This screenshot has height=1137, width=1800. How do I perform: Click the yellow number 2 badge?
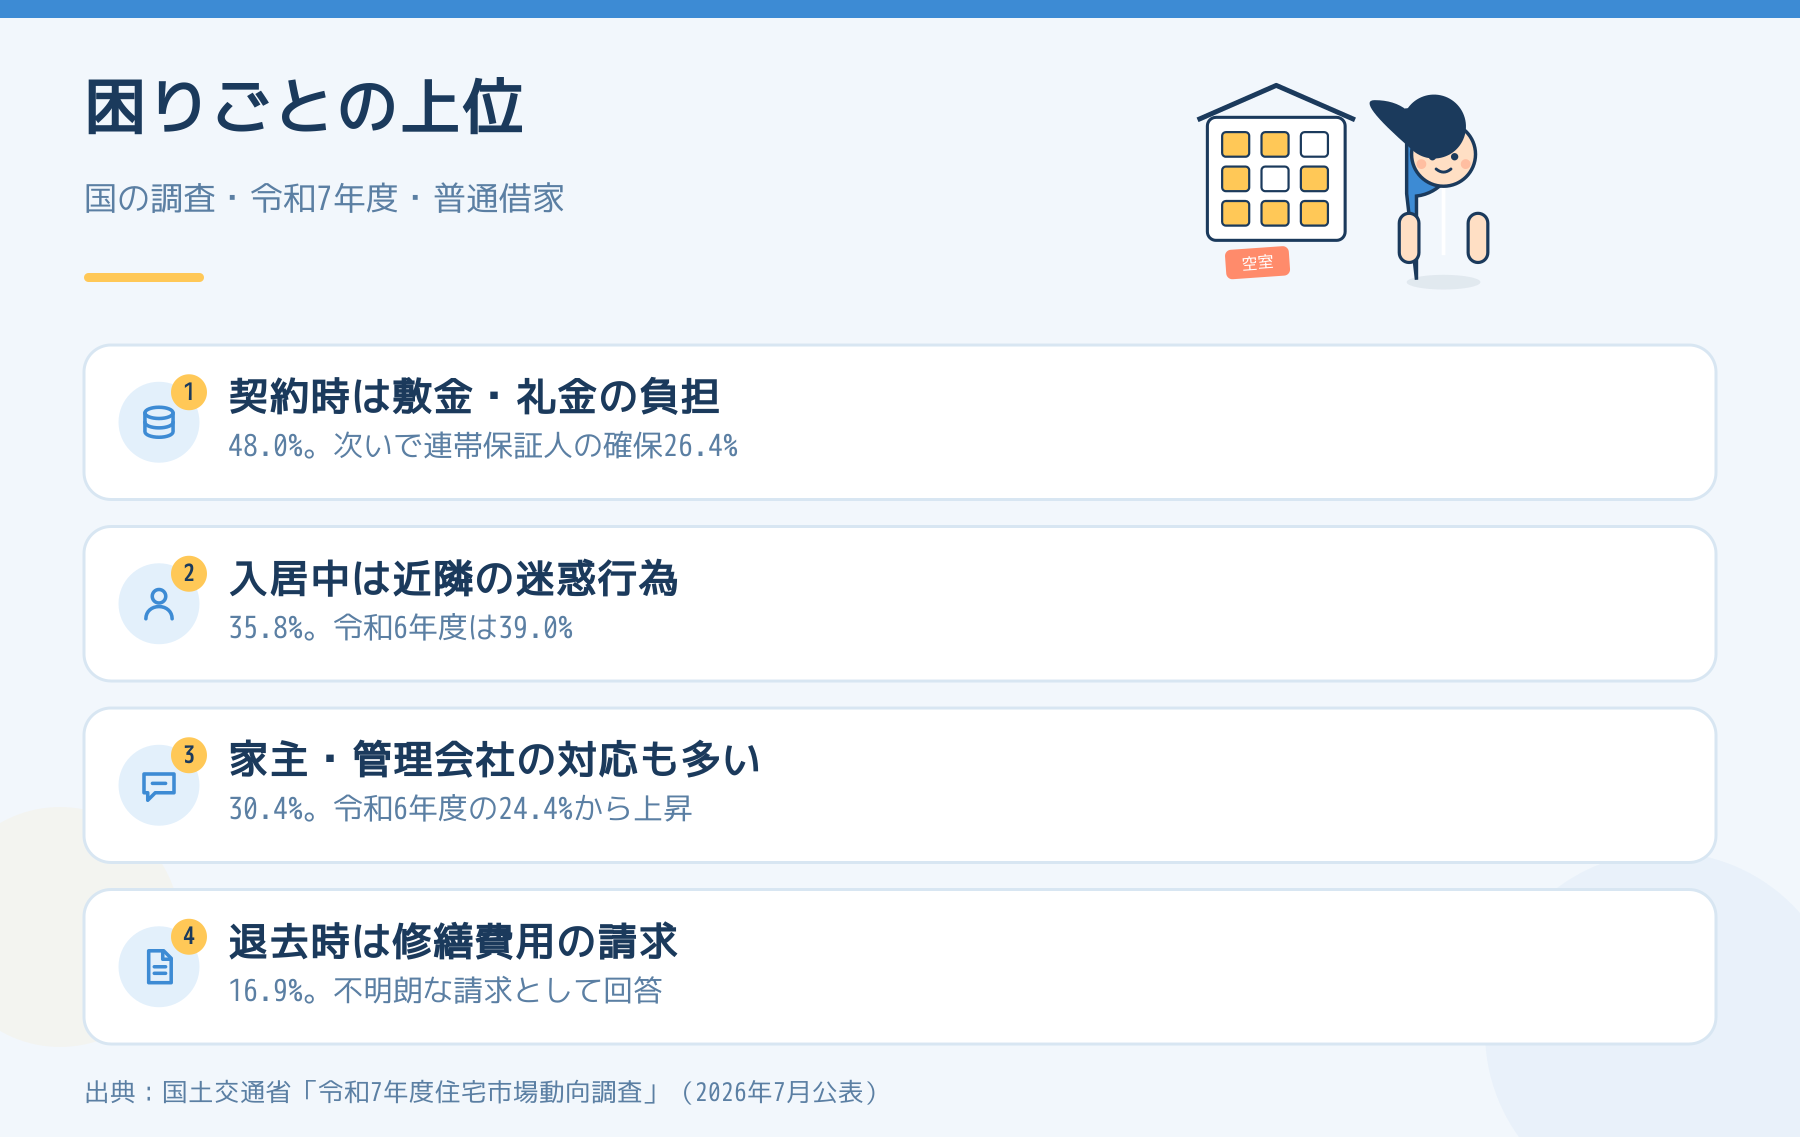(x=189, y=574)
